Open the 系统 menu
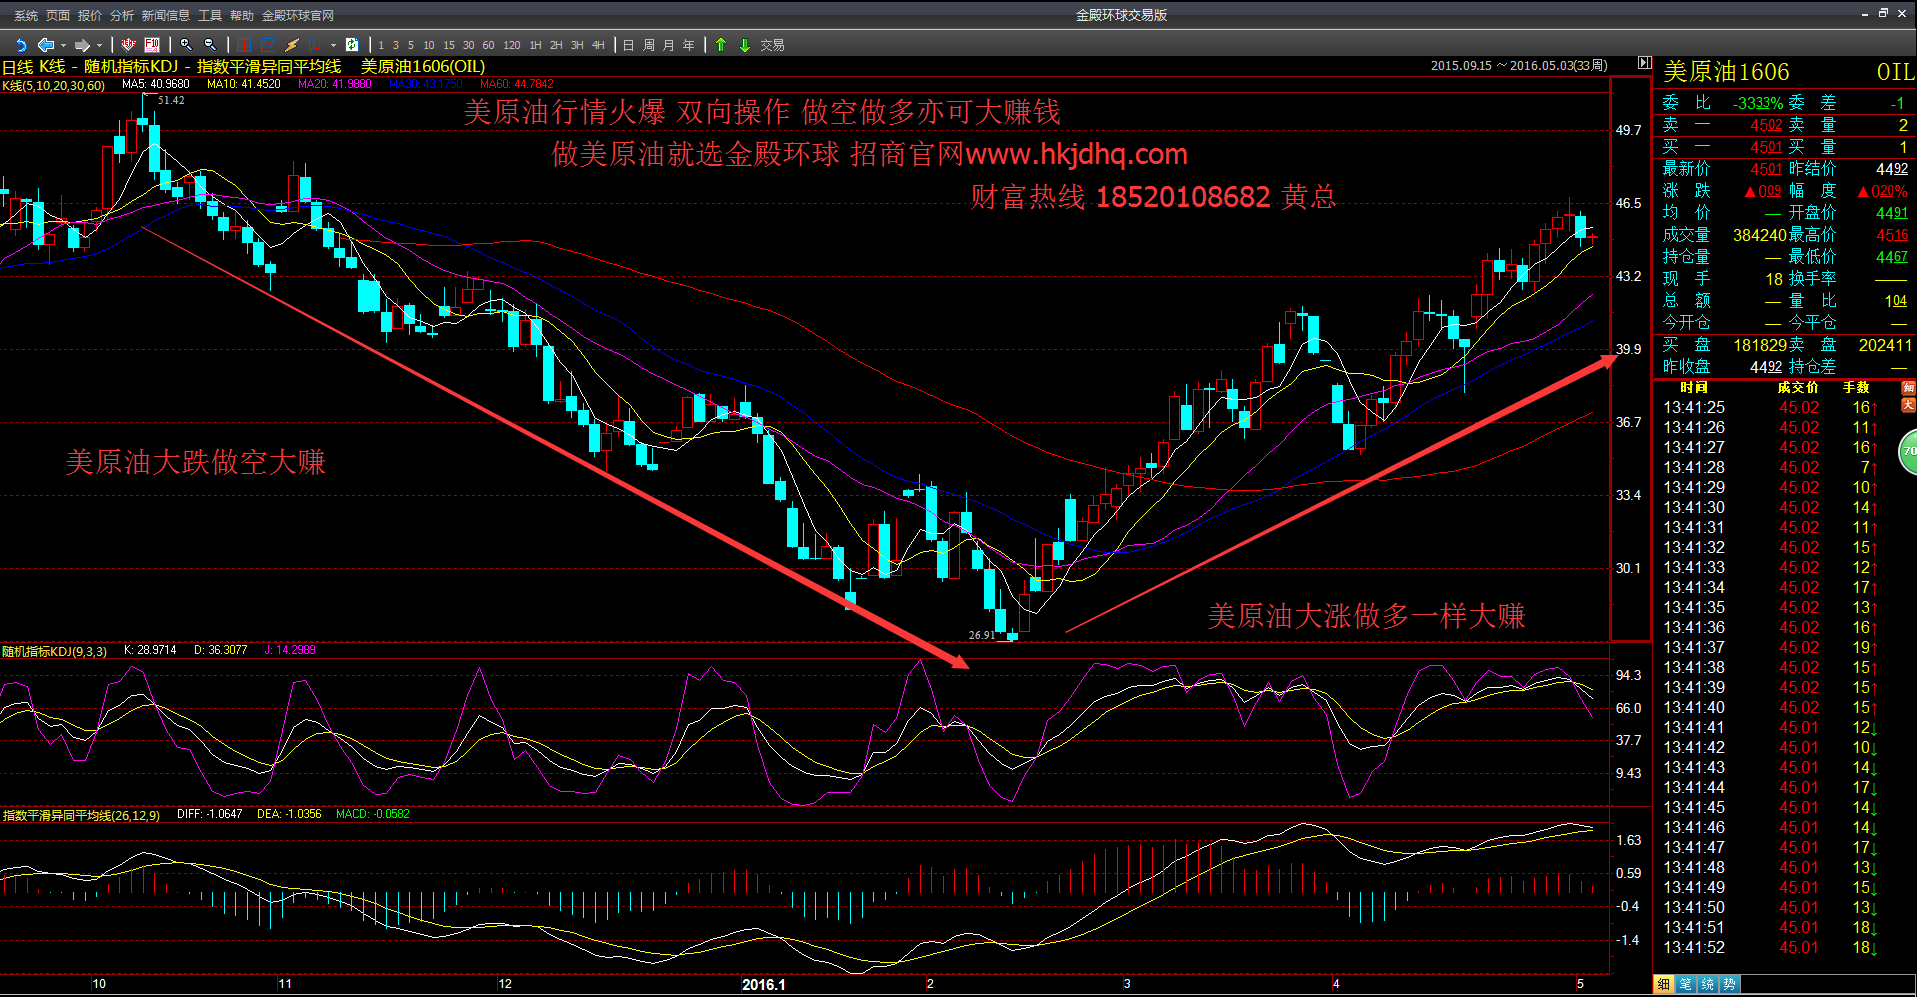The image size is (1917, 997). click(26, 15)
